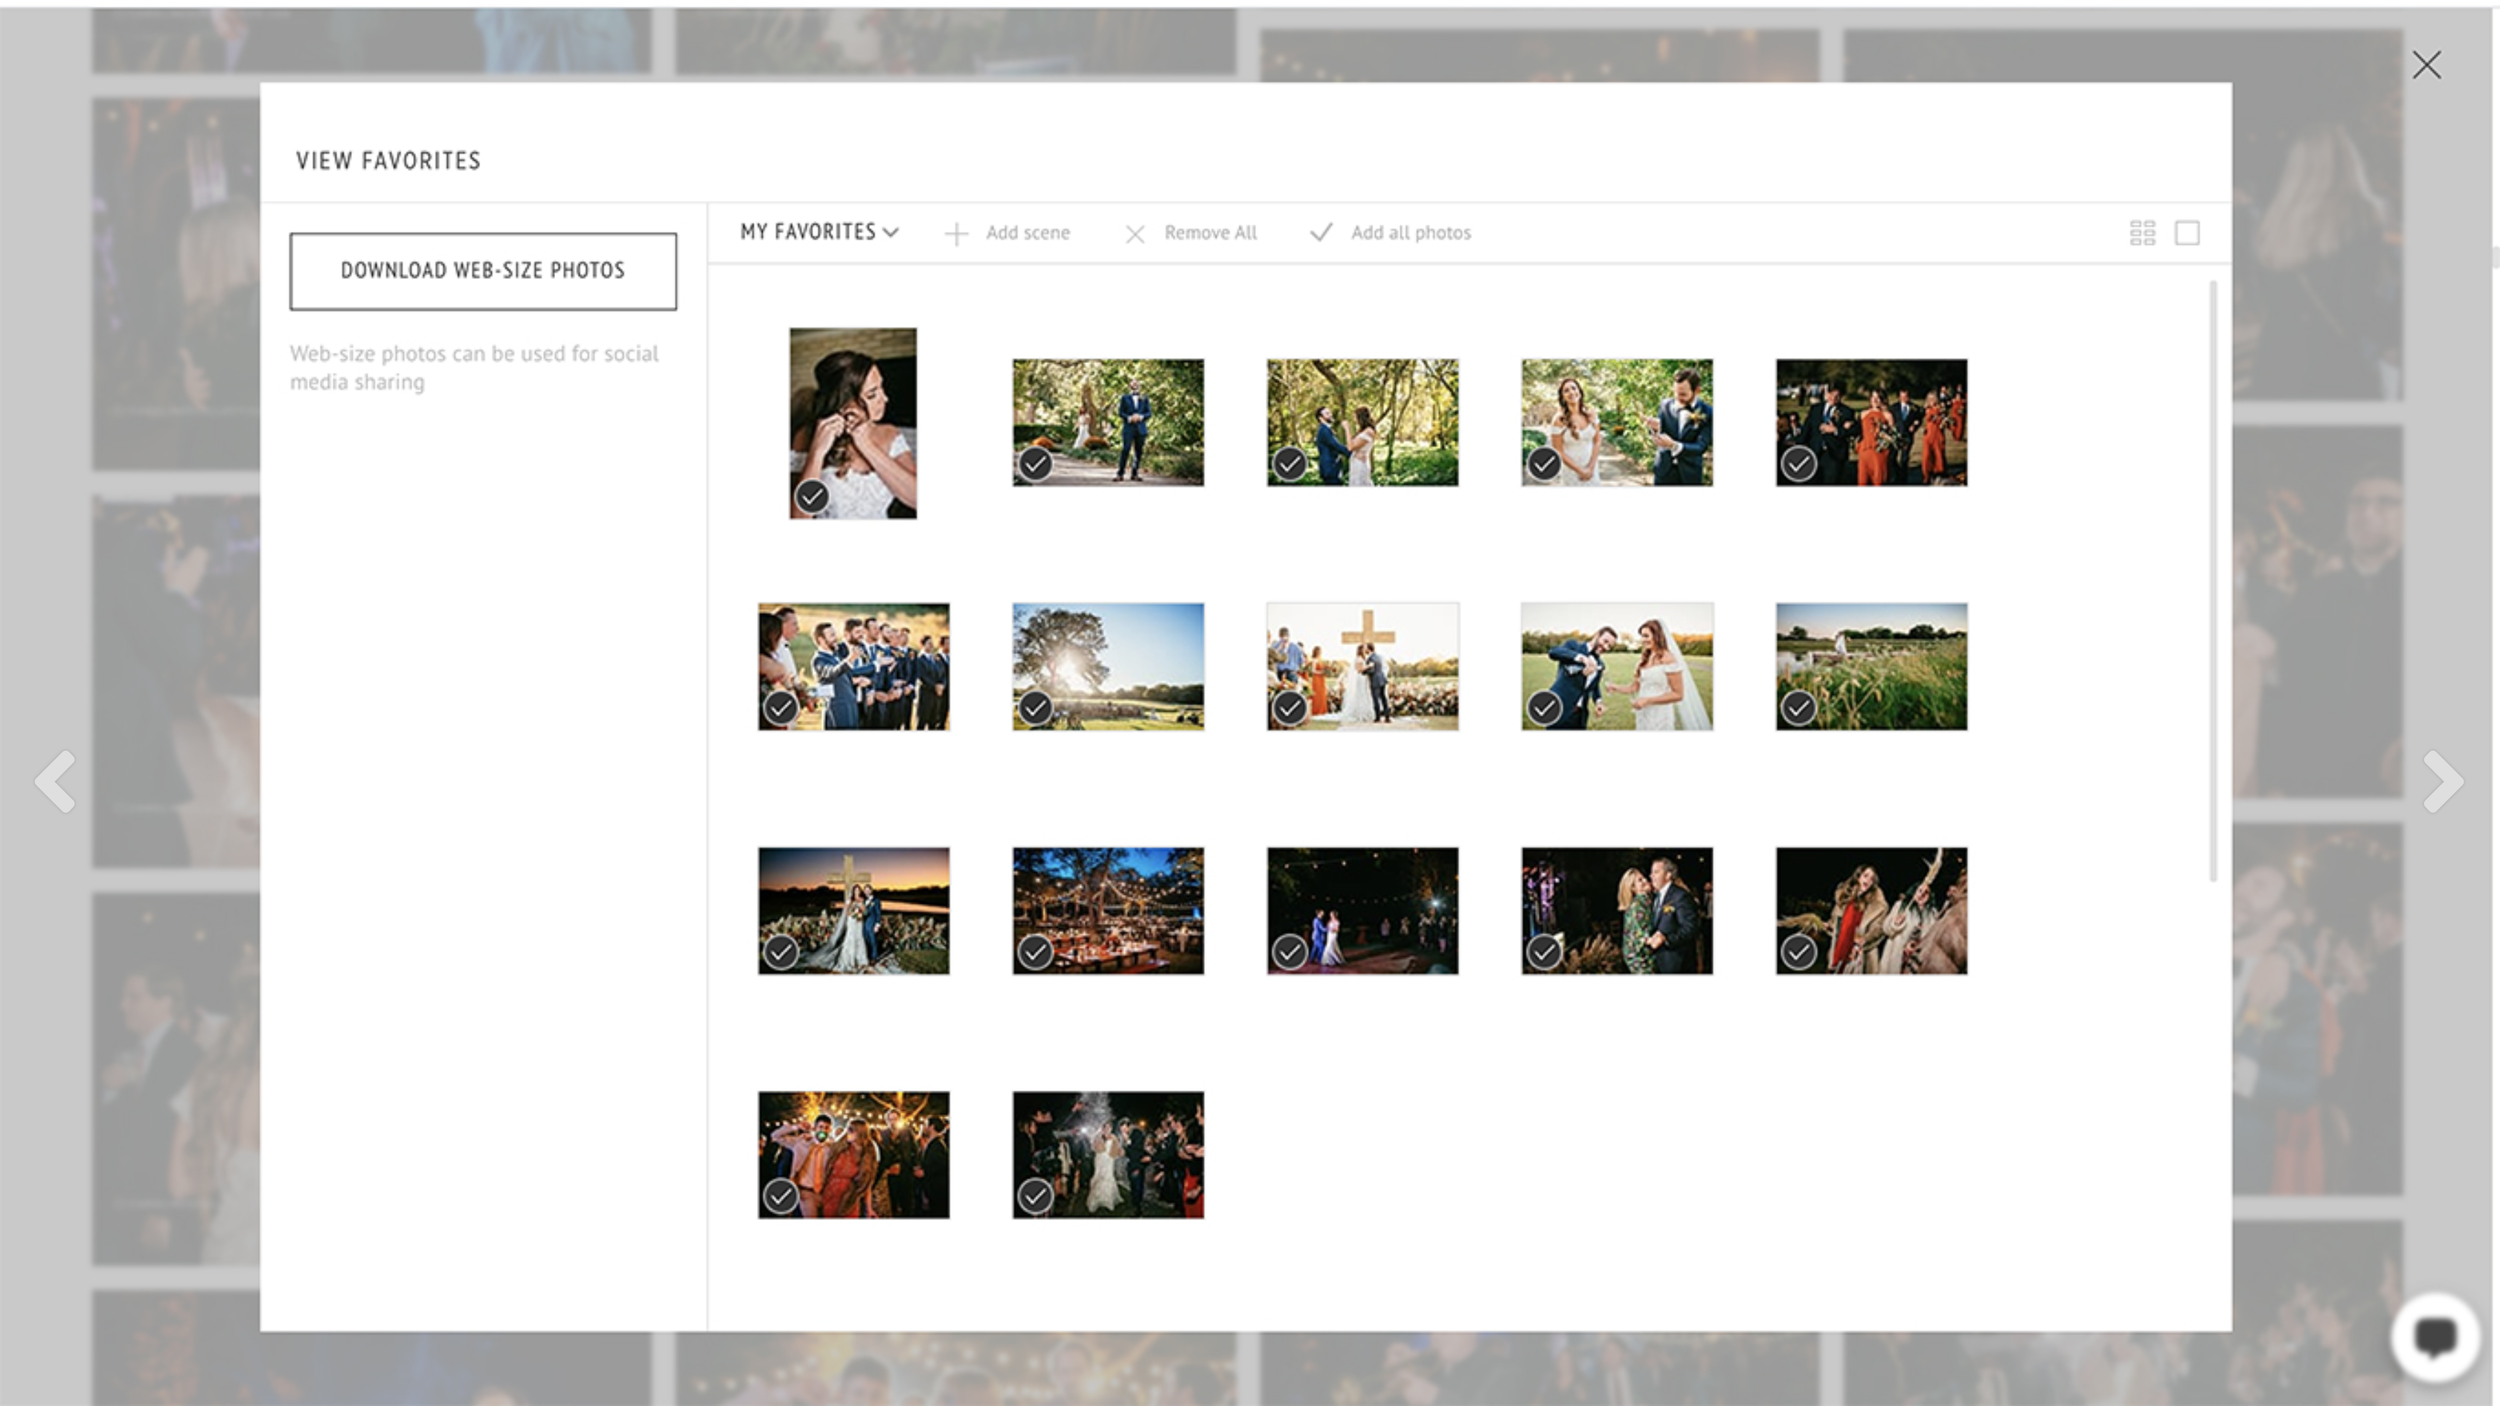Screen dimensions: 2500x1406
Task: Click the Remove All link
Action: 1210,233
